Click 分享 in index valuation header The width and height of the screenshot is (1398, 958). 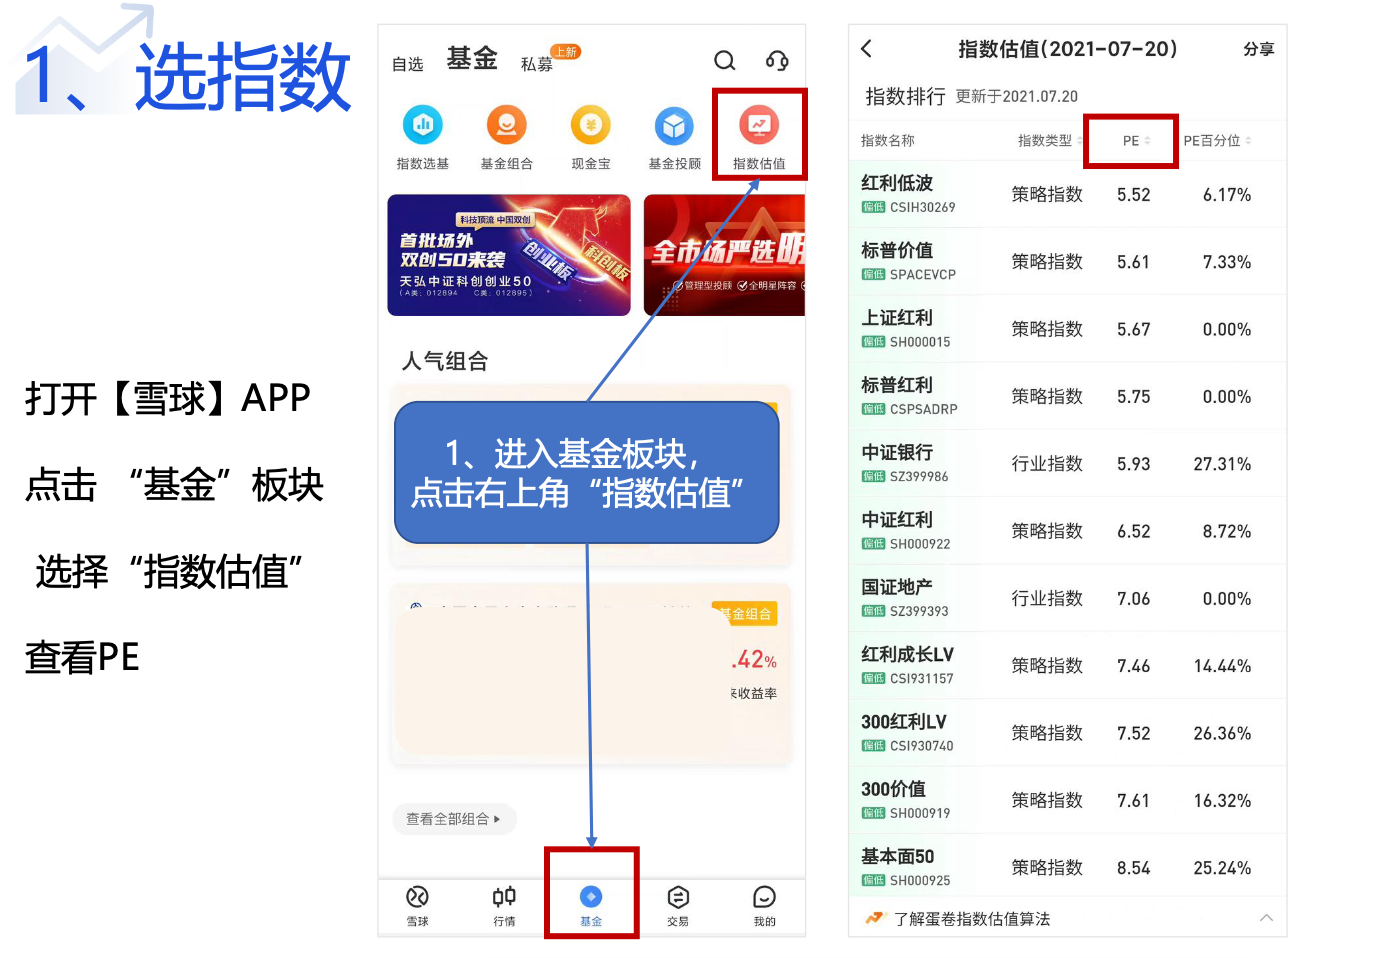[1259, 49]
